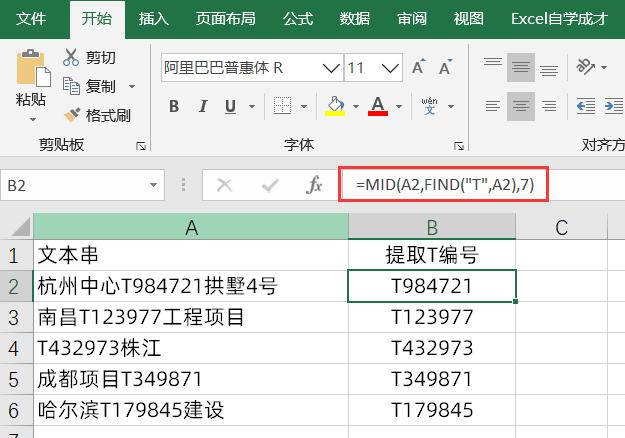Image resolution: width=625 pixels, height=438 pixels.
Task: Toggle center horizontal alignment
Action: pos(521,106)
